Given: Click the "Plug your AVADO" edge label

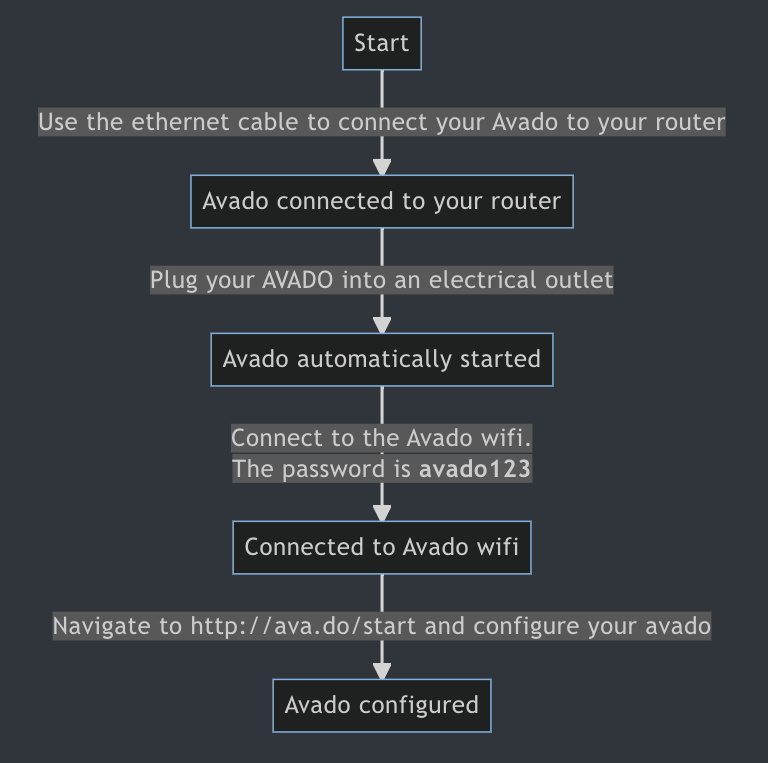Looking at the screenshot, I should tap(381, 280).
